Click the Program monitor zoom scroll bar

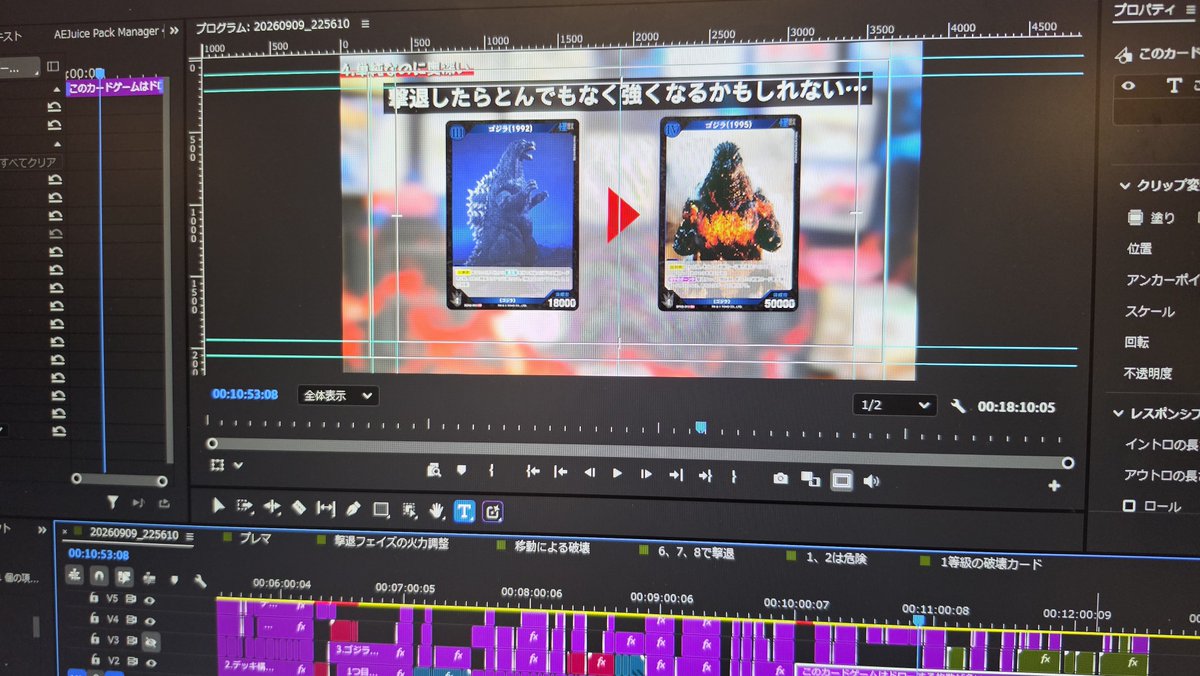pos(640,452)
